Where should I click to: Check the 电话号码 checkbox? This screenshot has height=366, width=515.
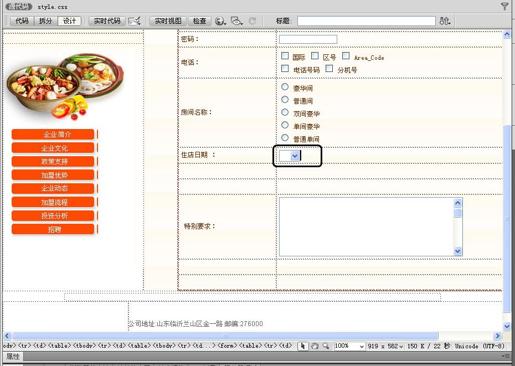285,68
